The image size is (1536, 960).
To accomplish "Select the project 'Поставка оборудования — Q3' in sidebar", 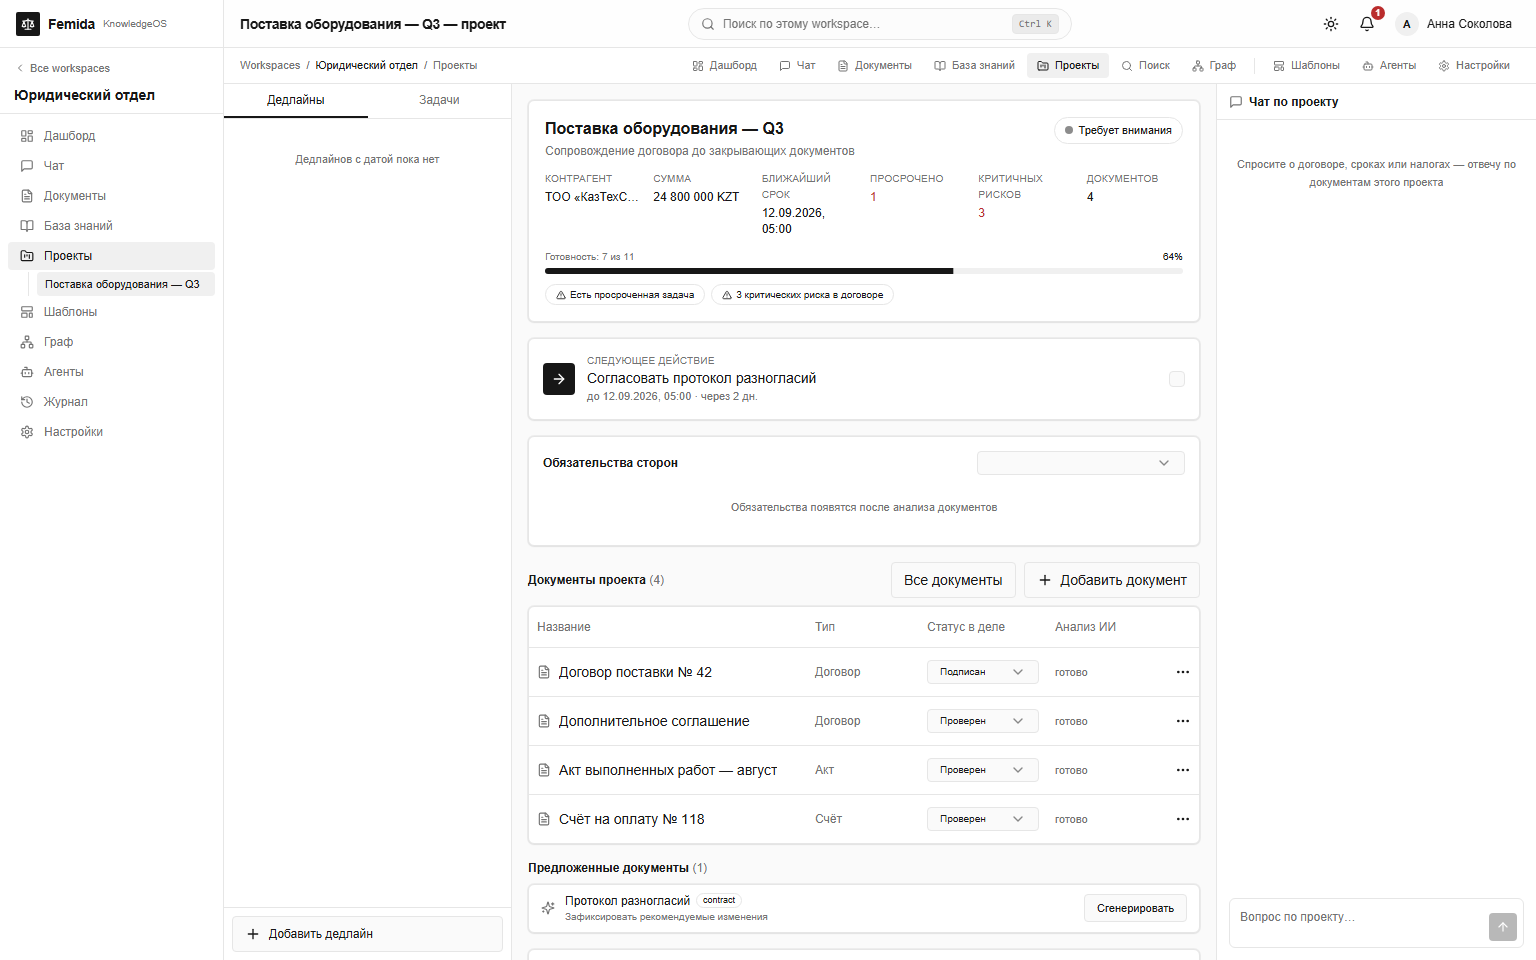I will (126, 284).
